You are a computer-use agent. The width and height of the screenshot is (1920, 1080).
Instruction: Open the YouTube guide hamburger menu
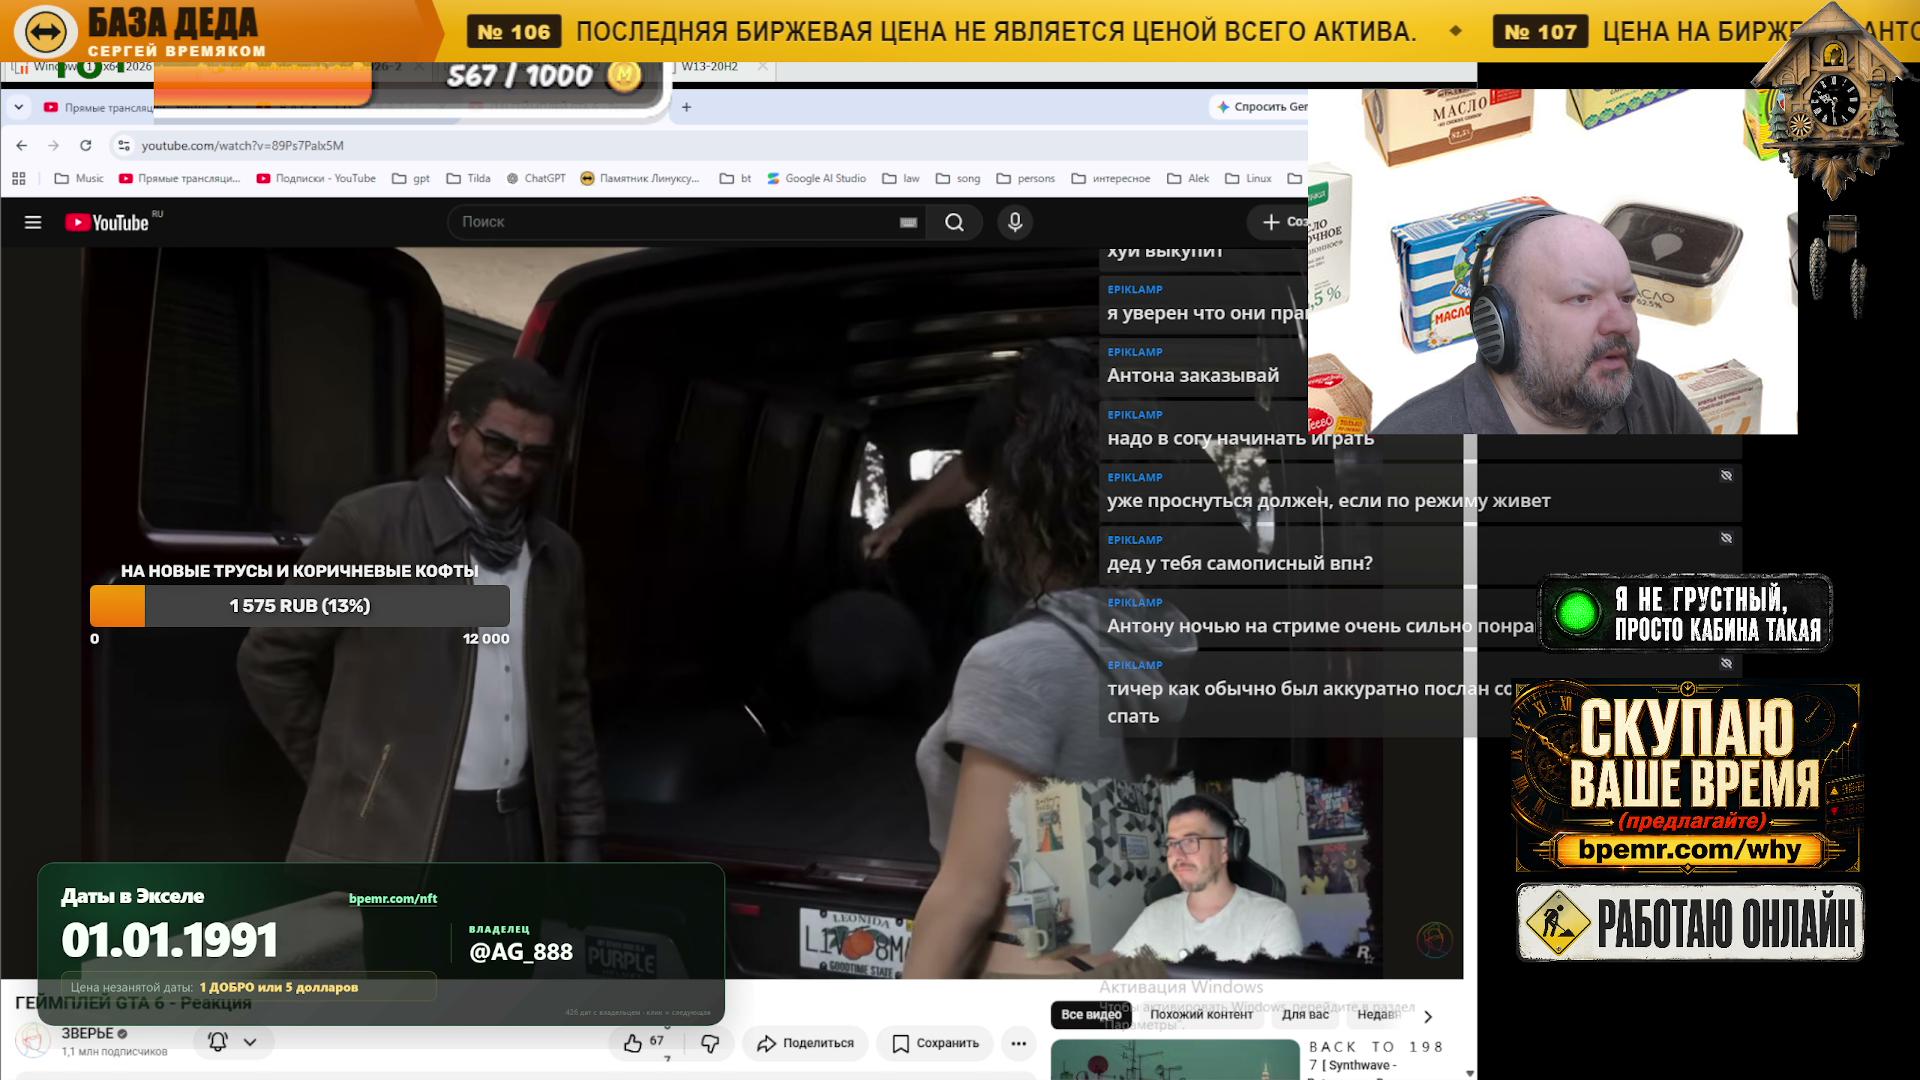(x=33, y=222)
